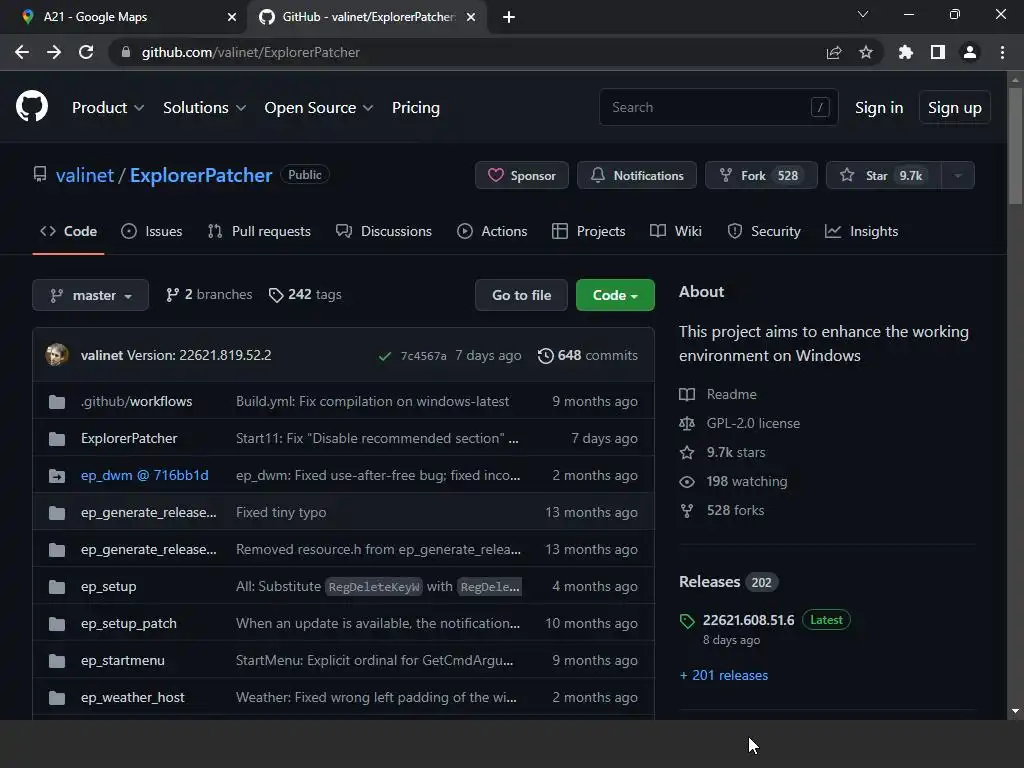This screenshot has width=1024, height=768.
Task: View the 242 tags link
Action: click(305, 295)
